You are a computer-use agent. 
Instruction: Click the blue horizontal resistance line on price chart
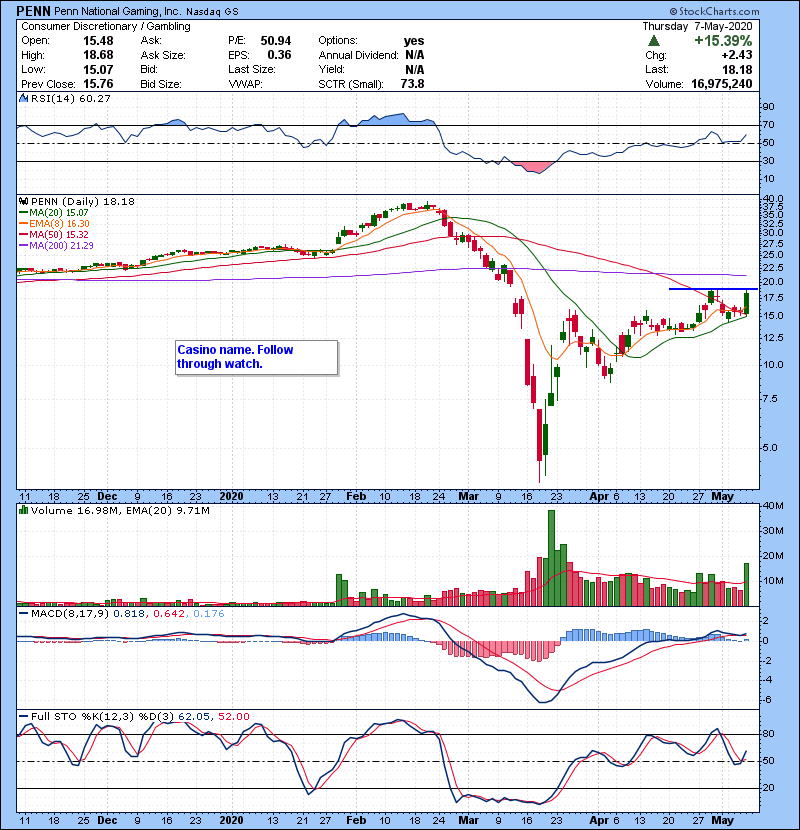pos(713,289)
